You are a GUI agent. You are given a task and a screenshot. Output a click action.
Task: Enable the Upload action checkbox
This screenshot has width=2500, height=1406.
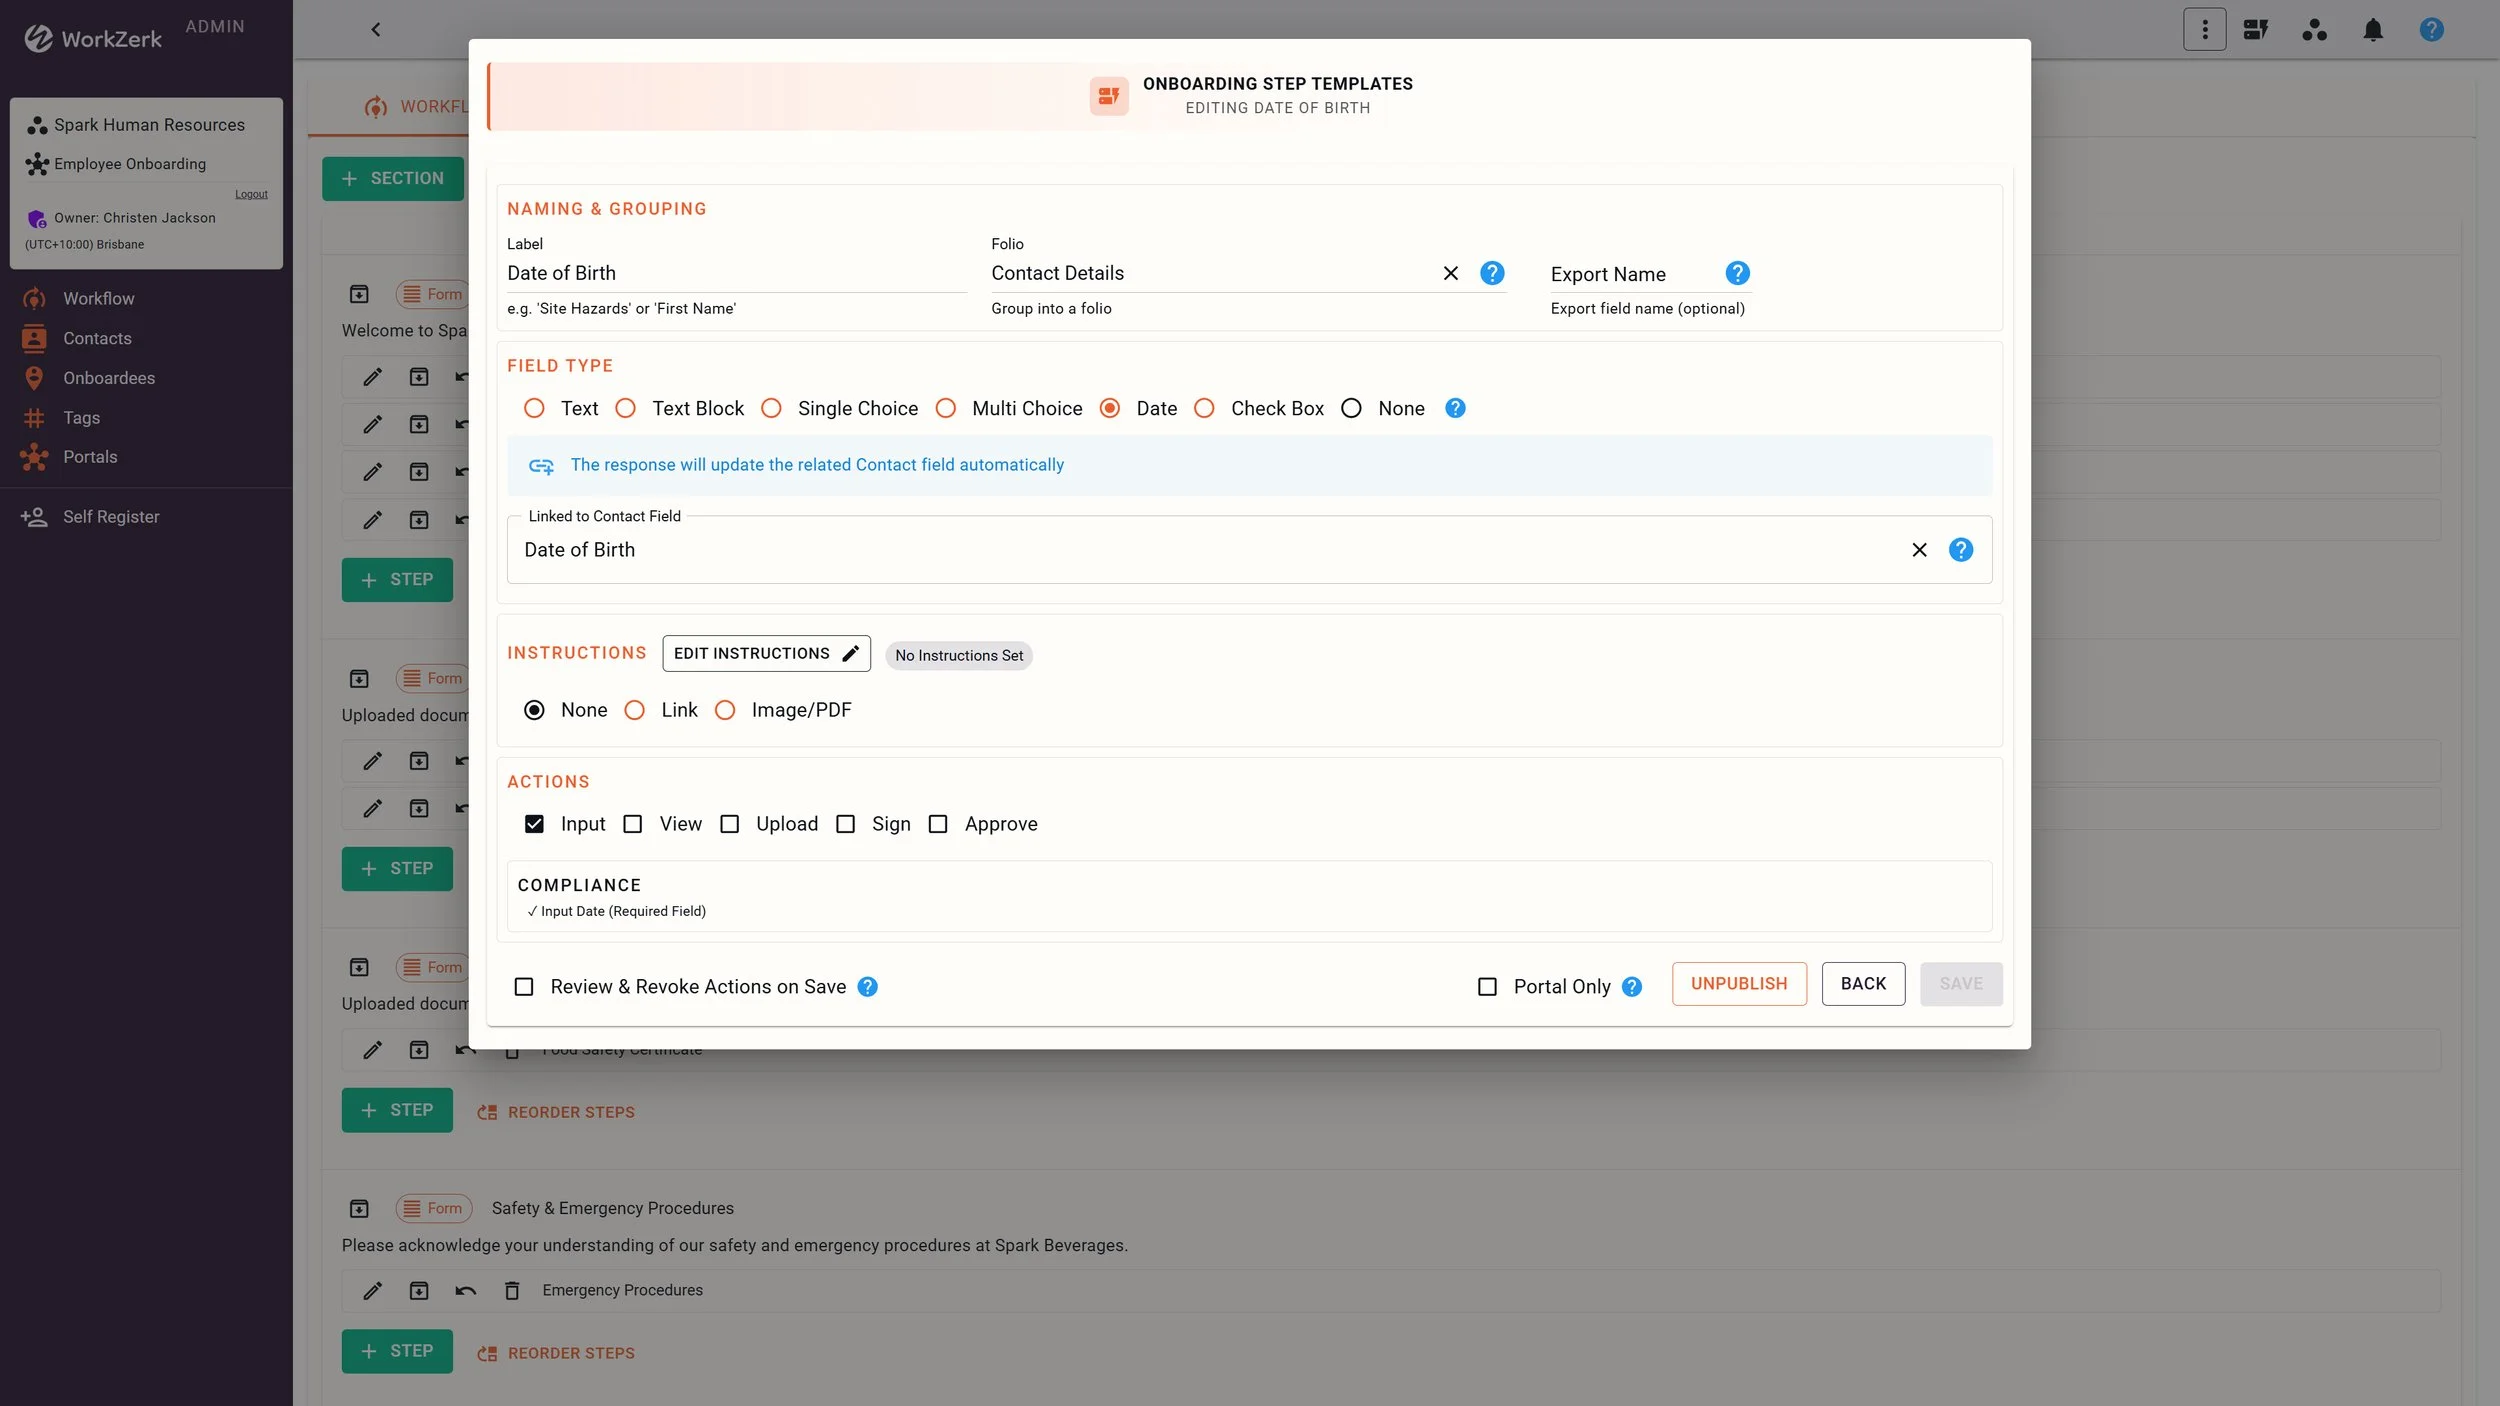(x=730, y=824)
